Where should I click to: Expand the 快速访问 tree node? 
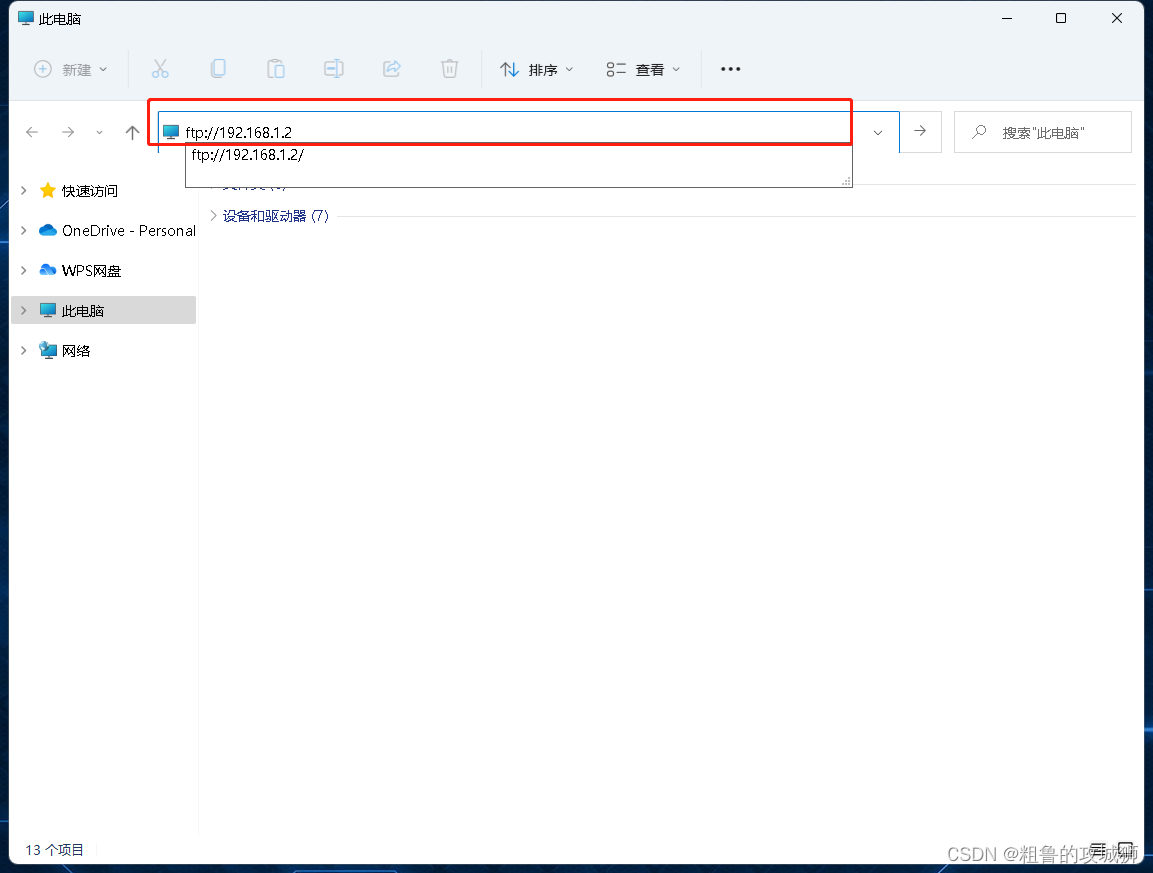click(24, 190)
